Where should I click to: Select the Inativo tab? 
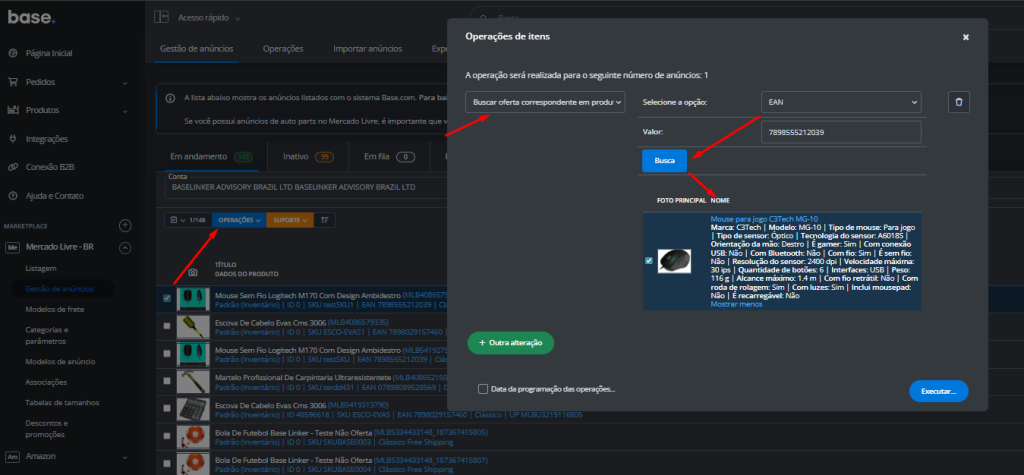pyautogui.click(x=308, y=157)
